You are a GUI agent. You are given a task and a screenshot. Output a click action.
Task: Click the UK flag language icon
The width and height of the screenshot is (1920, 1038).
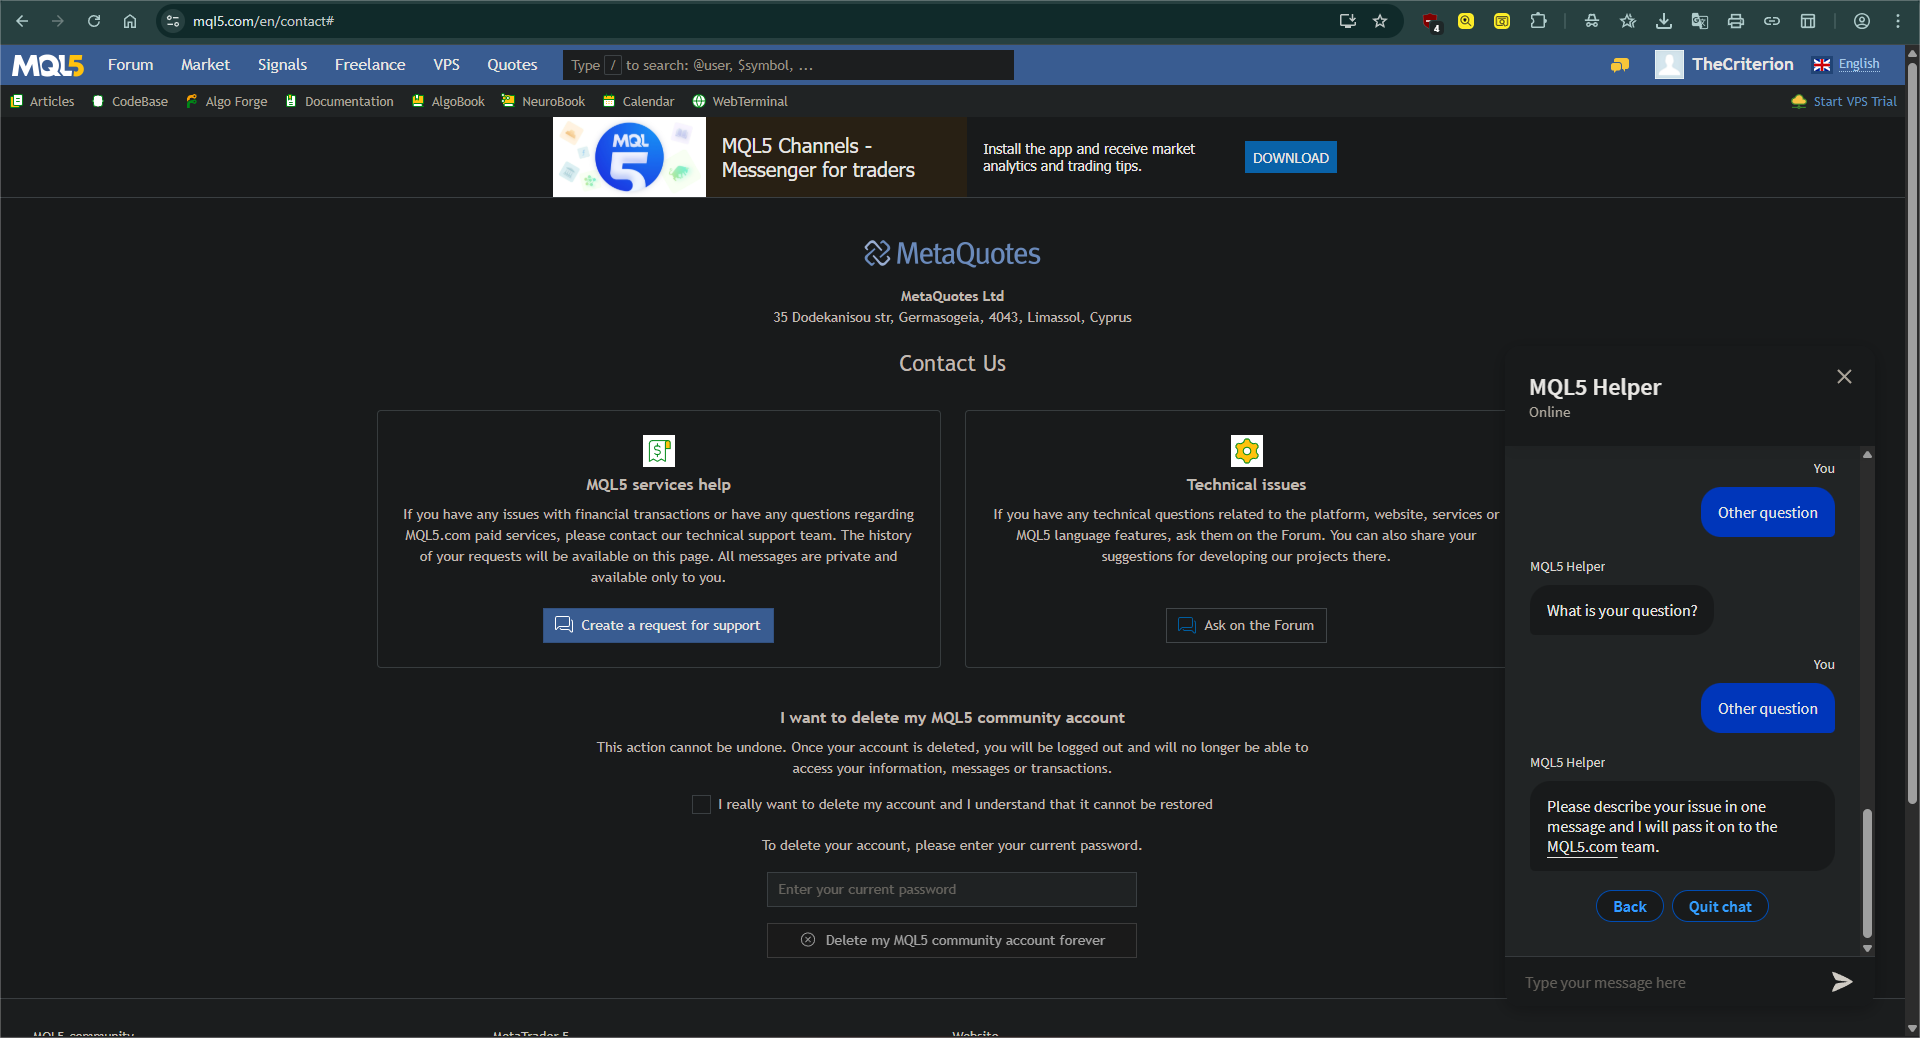[x=1822, y=65]
